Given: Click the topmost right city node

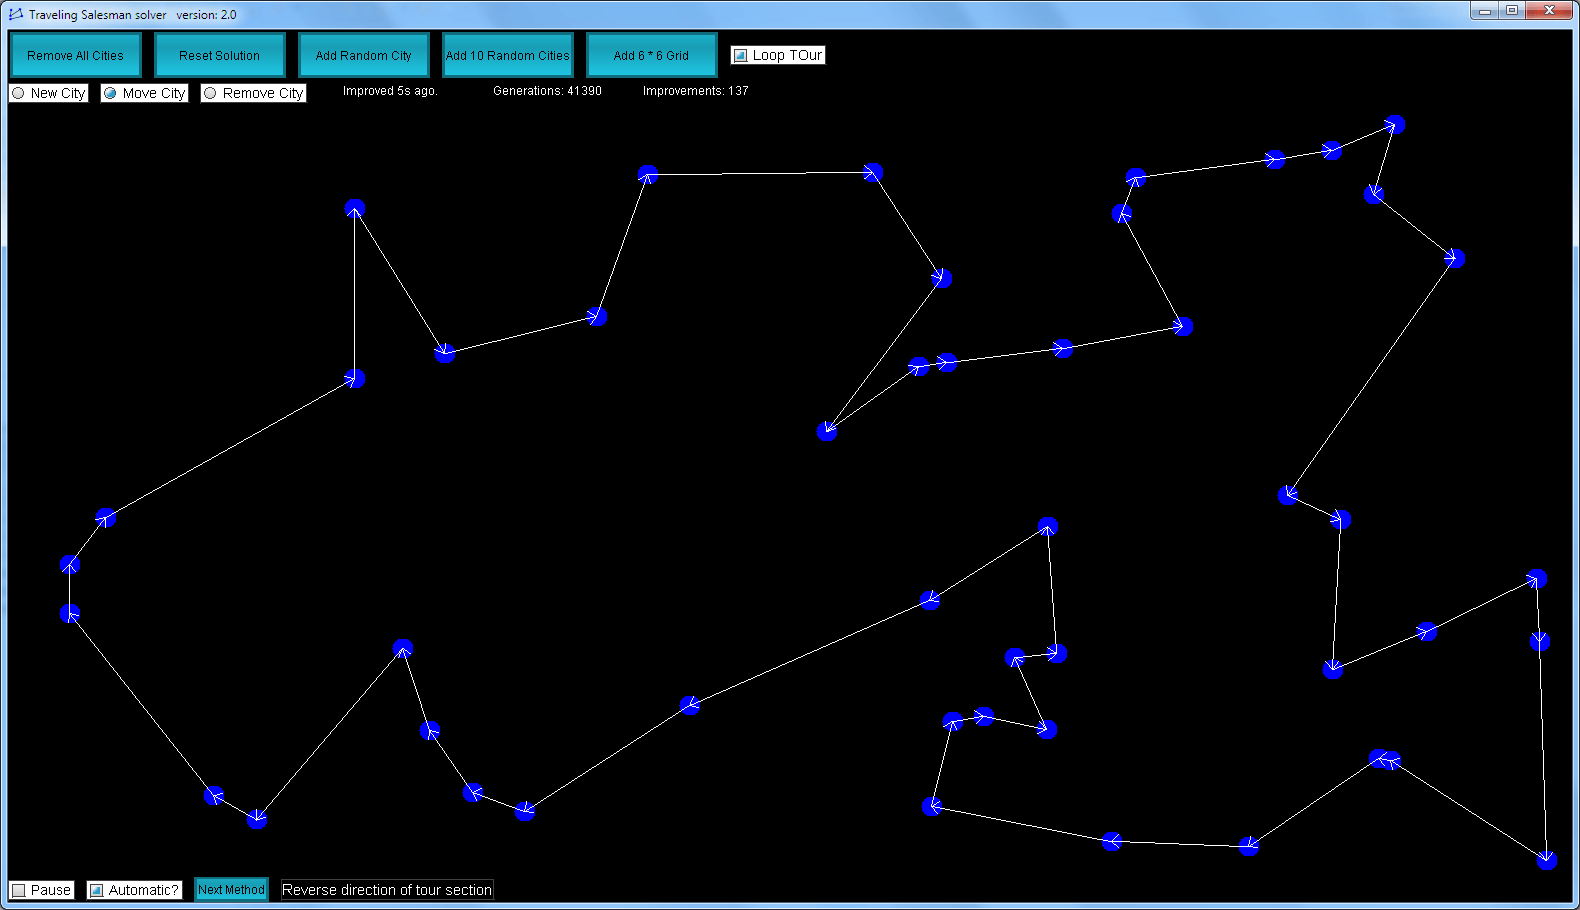Looking at the screenshot, I should (1396, 125).
